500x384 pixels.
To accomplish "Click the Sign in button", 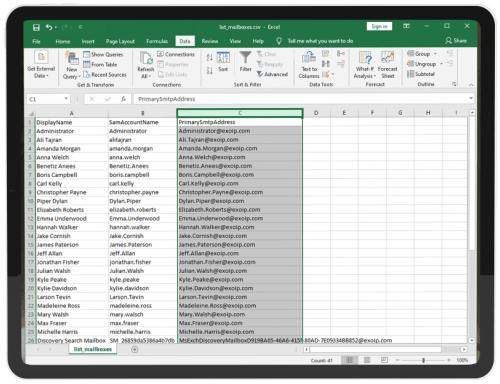I will click(x=379, y=26).
